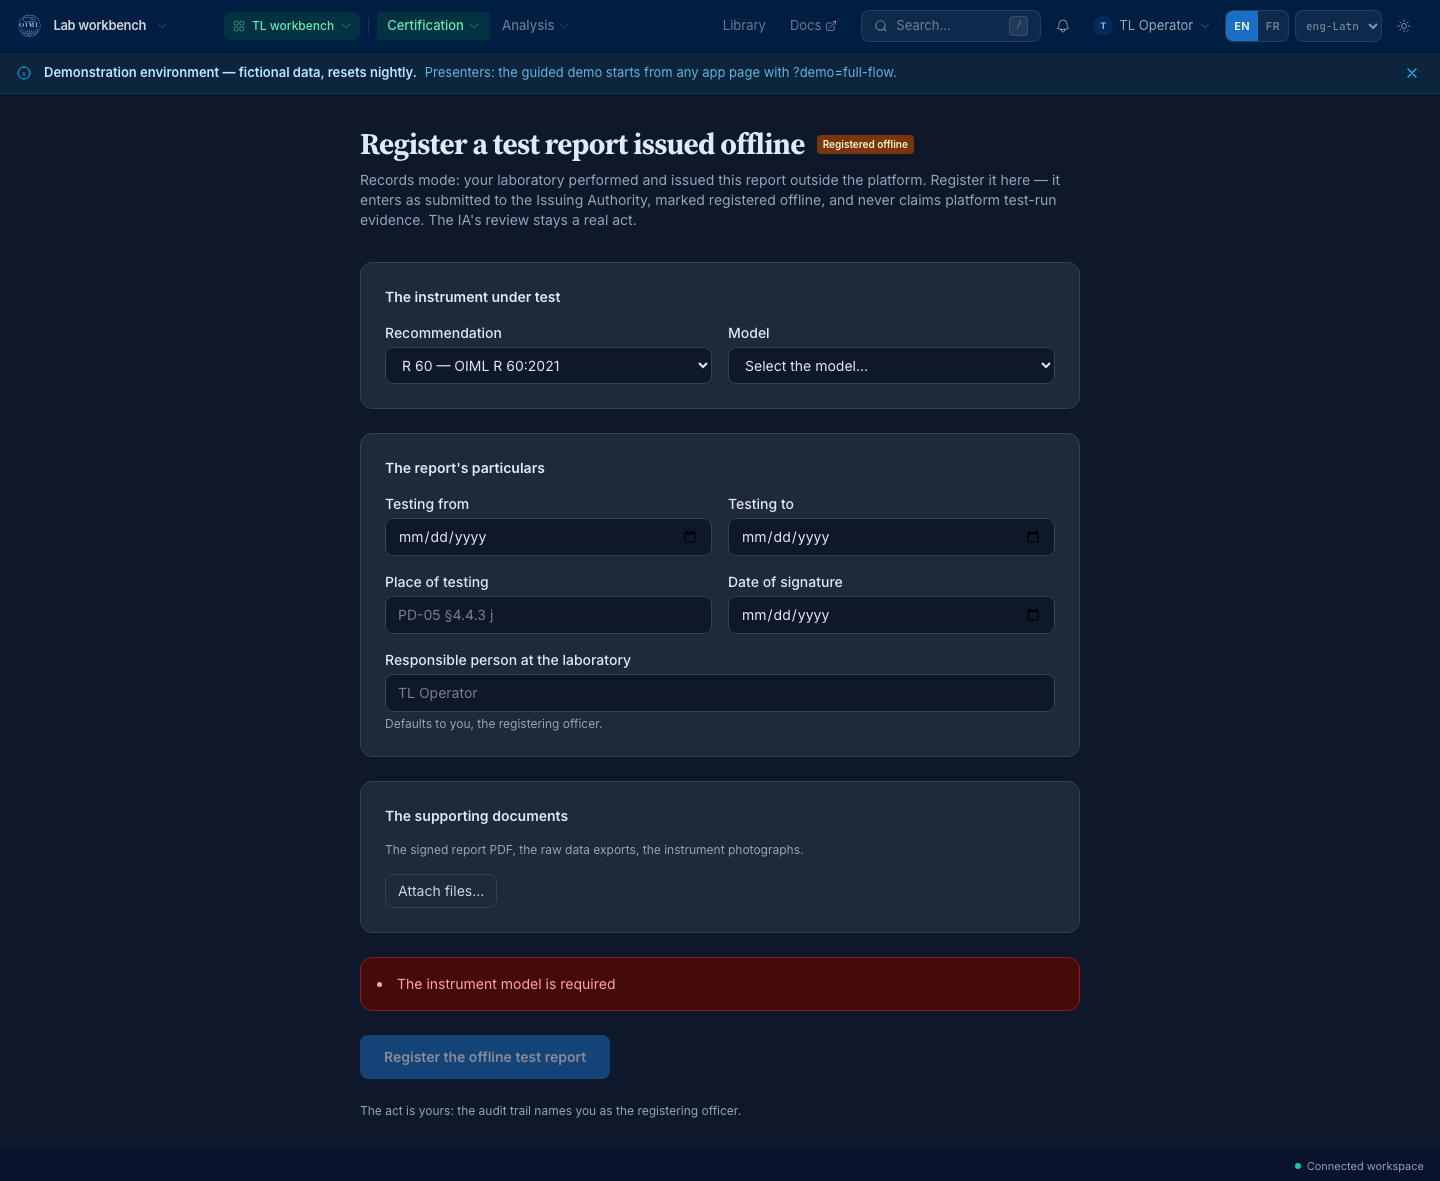Open the Select the model dropdown
The width and height of the screenshot is (1440, 1181).
(891, 366)
